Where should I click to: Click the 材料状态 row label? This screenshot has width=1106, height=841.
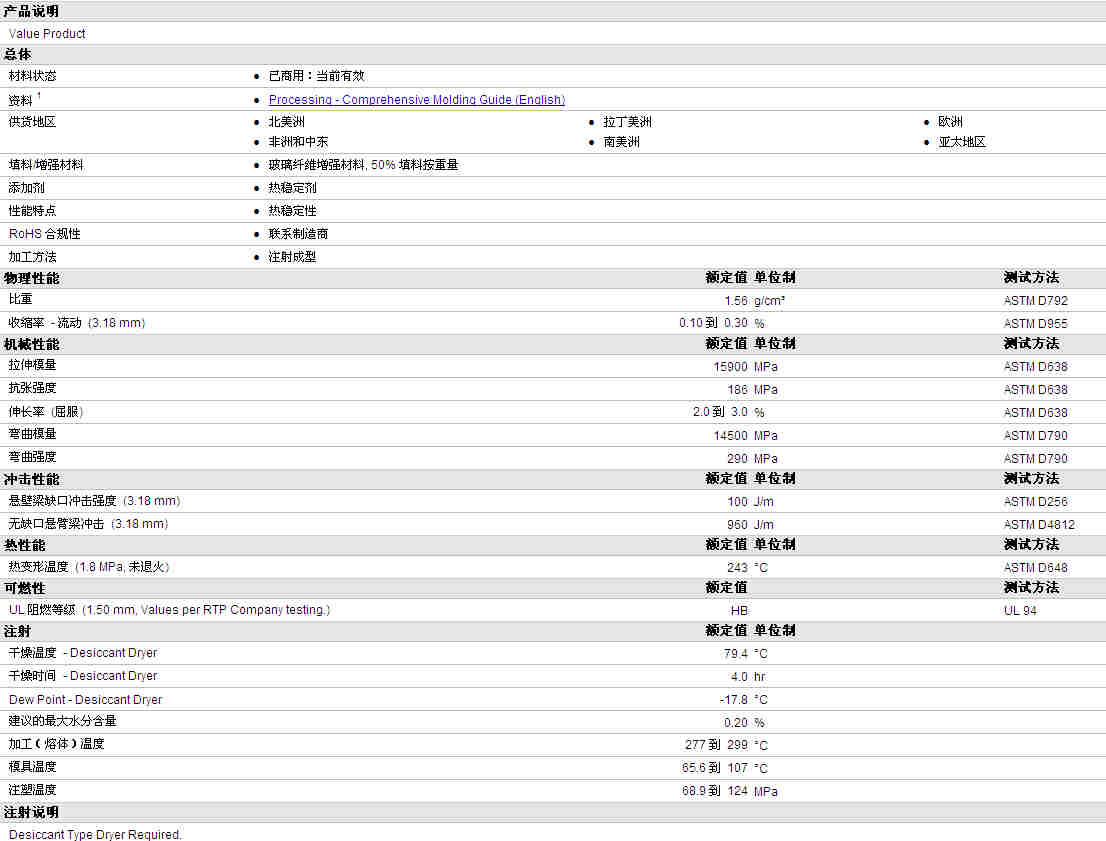32,75
